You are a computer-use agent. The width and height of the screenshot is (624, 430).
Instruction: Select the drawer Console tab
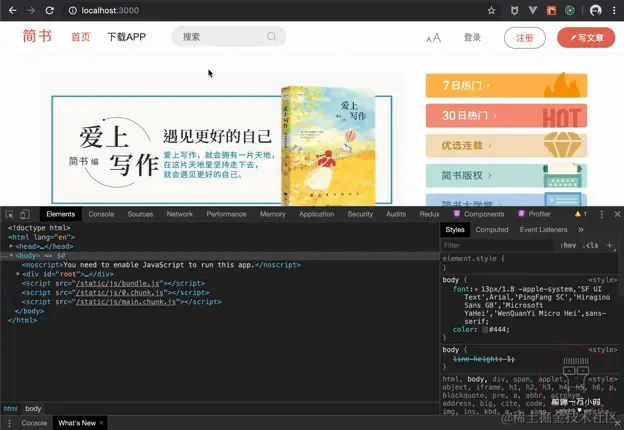[x=34, y=423]
